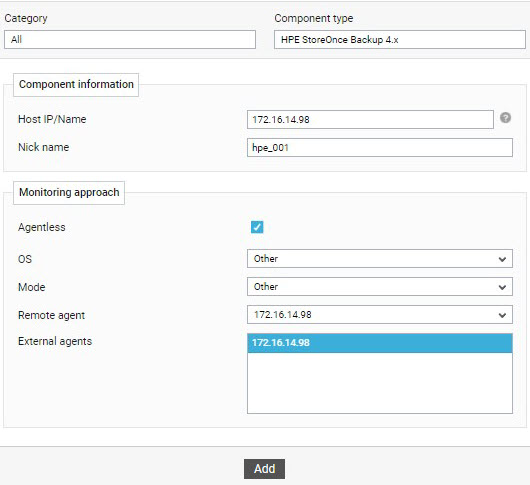Click the Add button
Viewport: 530px width, 485px height.
click(x=264, y=469)
